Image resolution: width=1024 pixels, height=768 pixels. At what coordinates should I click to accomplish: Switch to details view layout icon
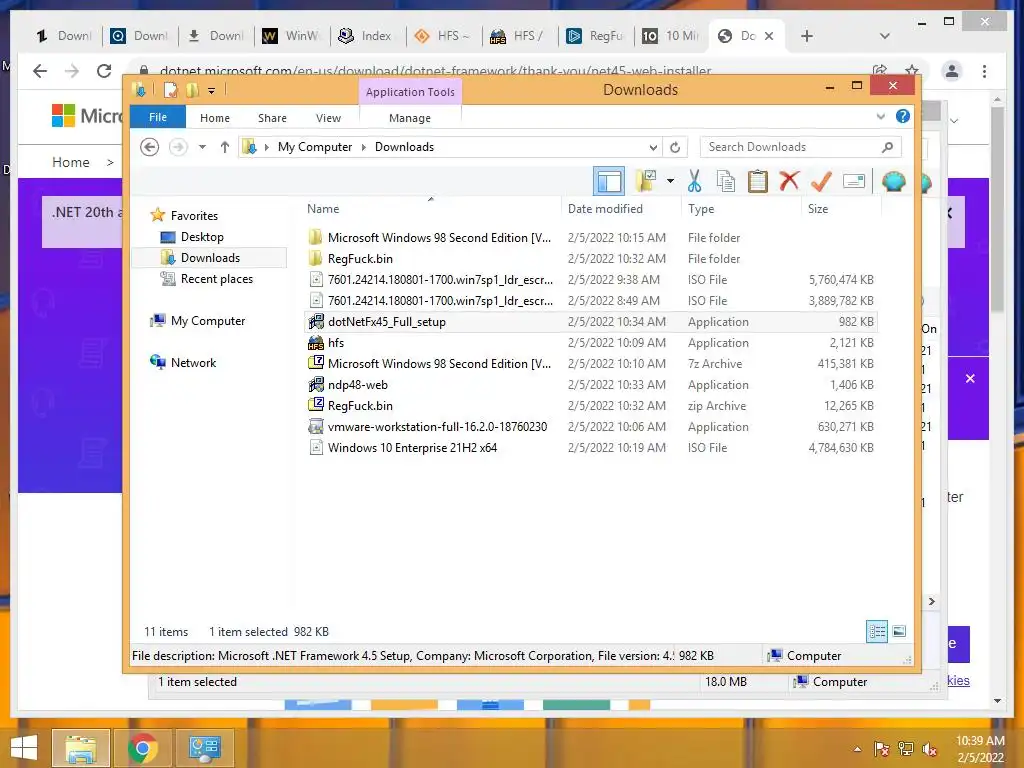click(876, 631)
